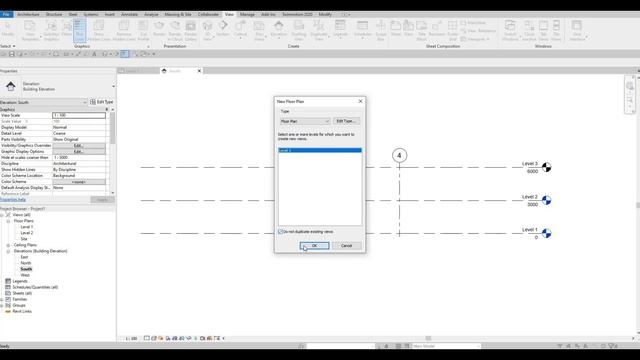Open the File menu tab
640x360 pixels.
[7, 14]
